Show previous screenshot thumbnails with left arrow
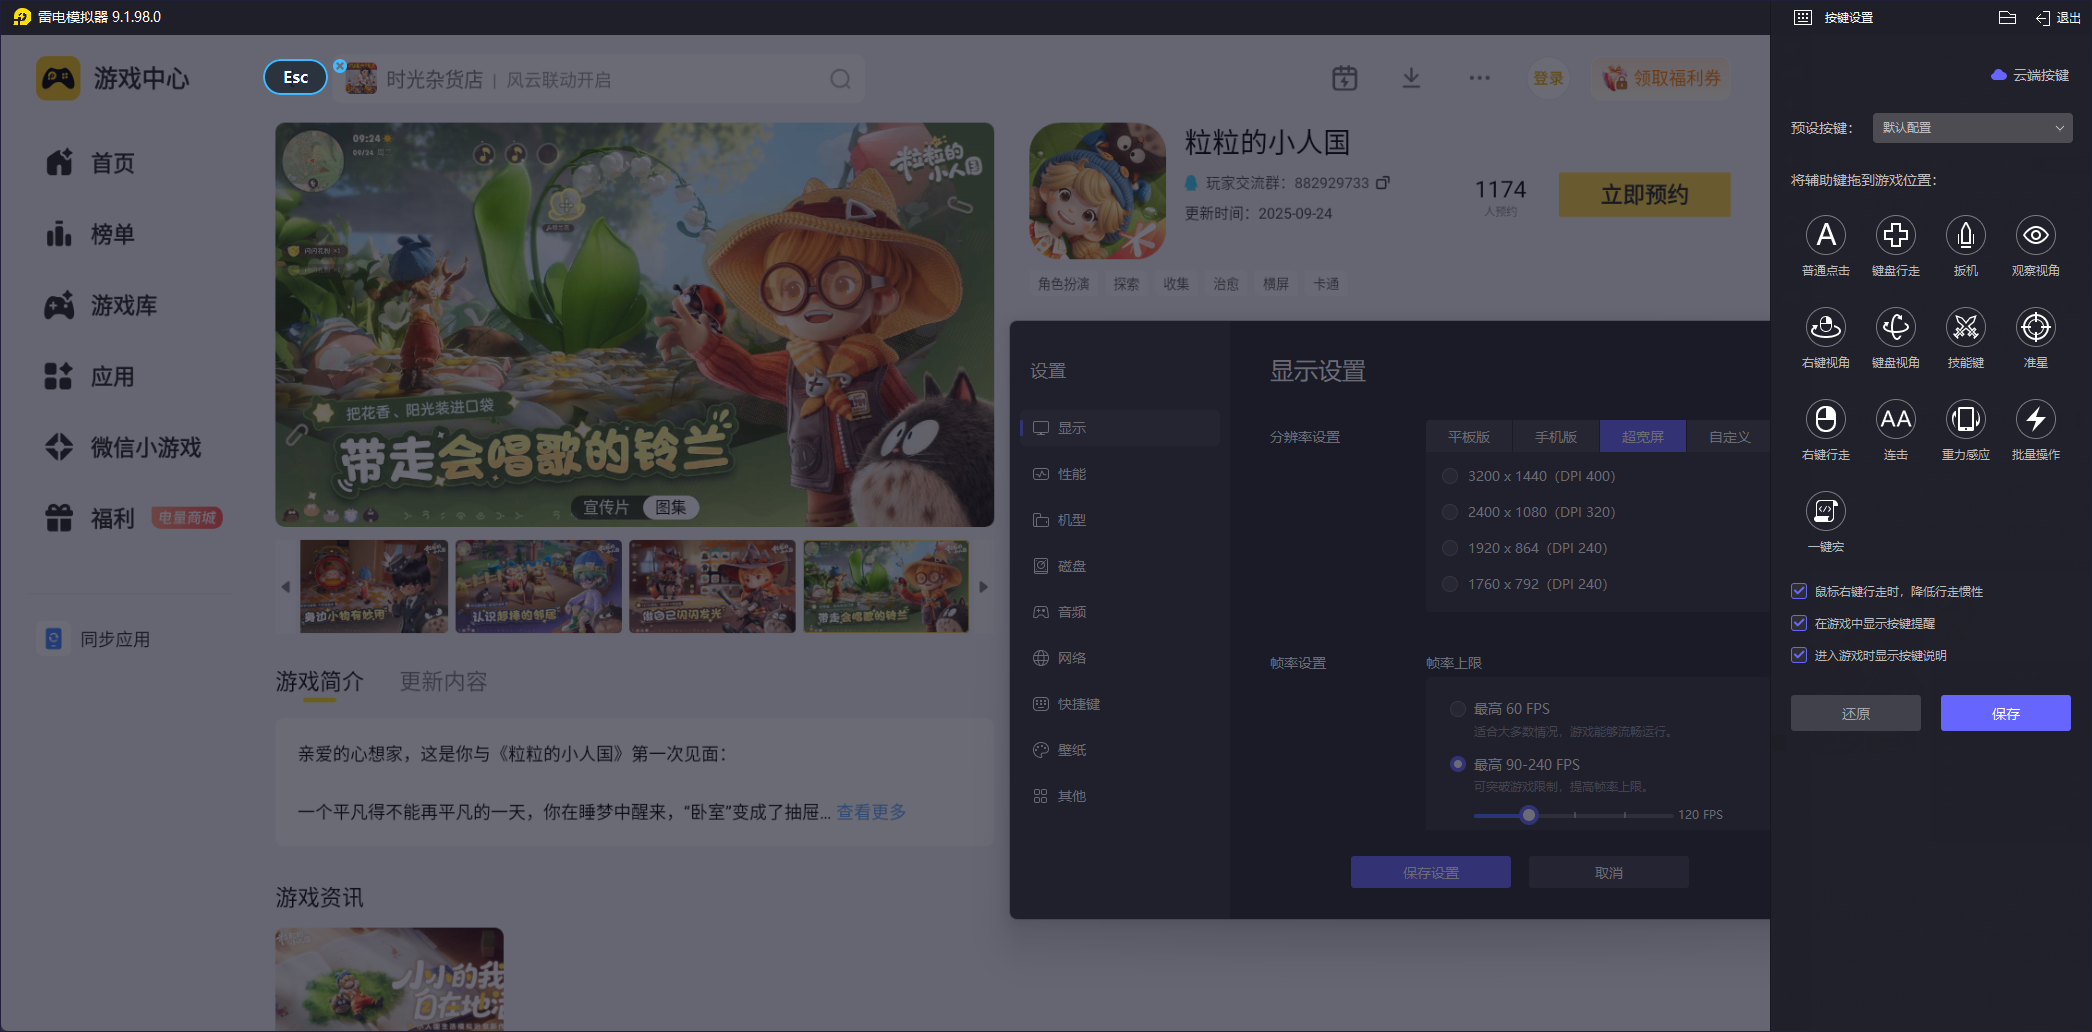Viewport: 2092px width, 1032px height. click(286, 587)
